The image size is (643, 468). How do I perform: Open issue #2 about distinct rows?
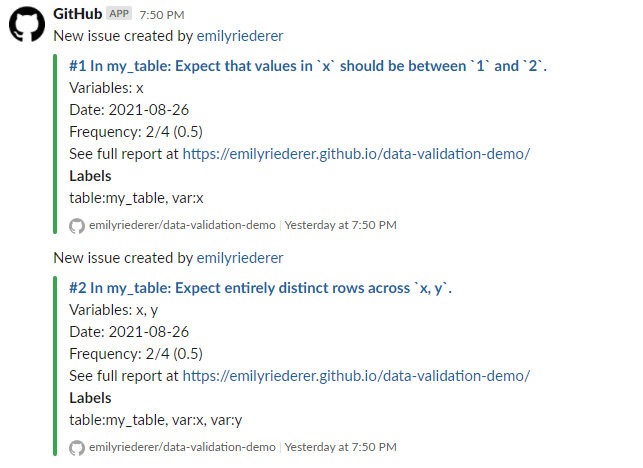(x=260, y=288)
